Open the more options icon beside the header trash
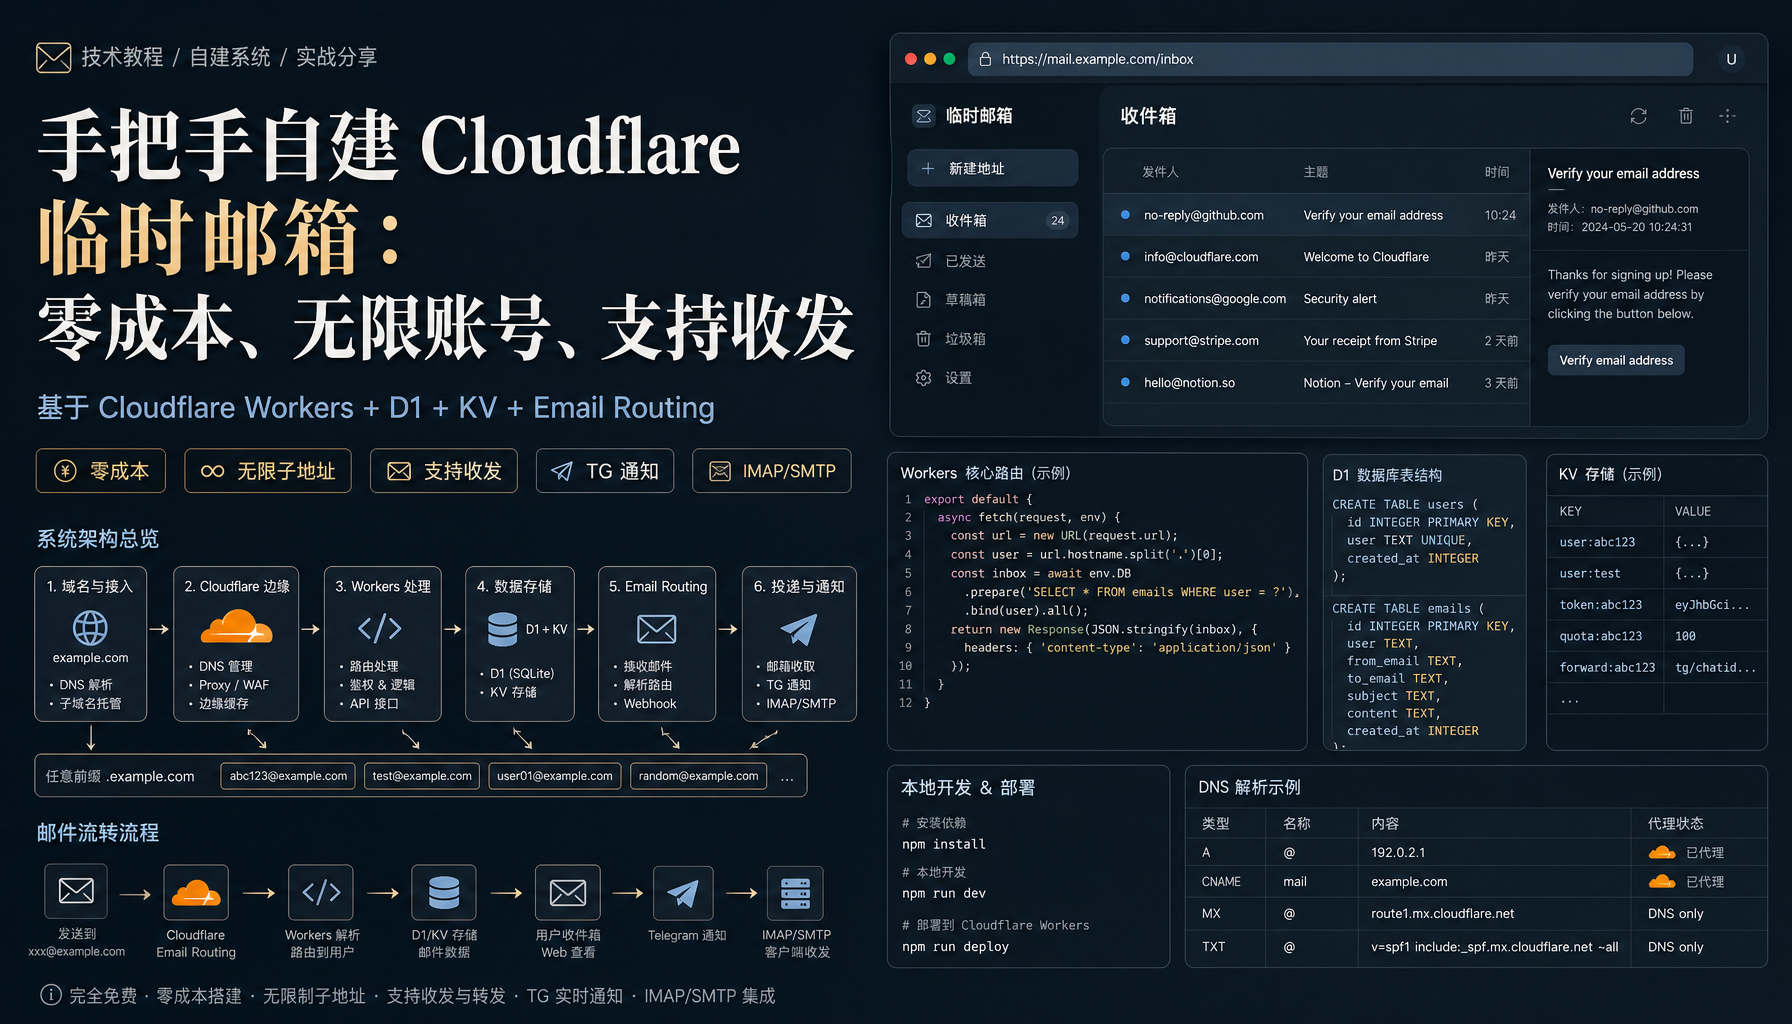The image size is (1792, 1024). tap(1727, 116)
